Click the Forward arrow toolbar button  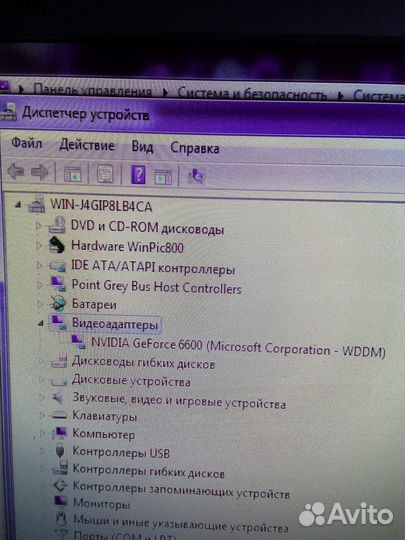pos(40,172)
